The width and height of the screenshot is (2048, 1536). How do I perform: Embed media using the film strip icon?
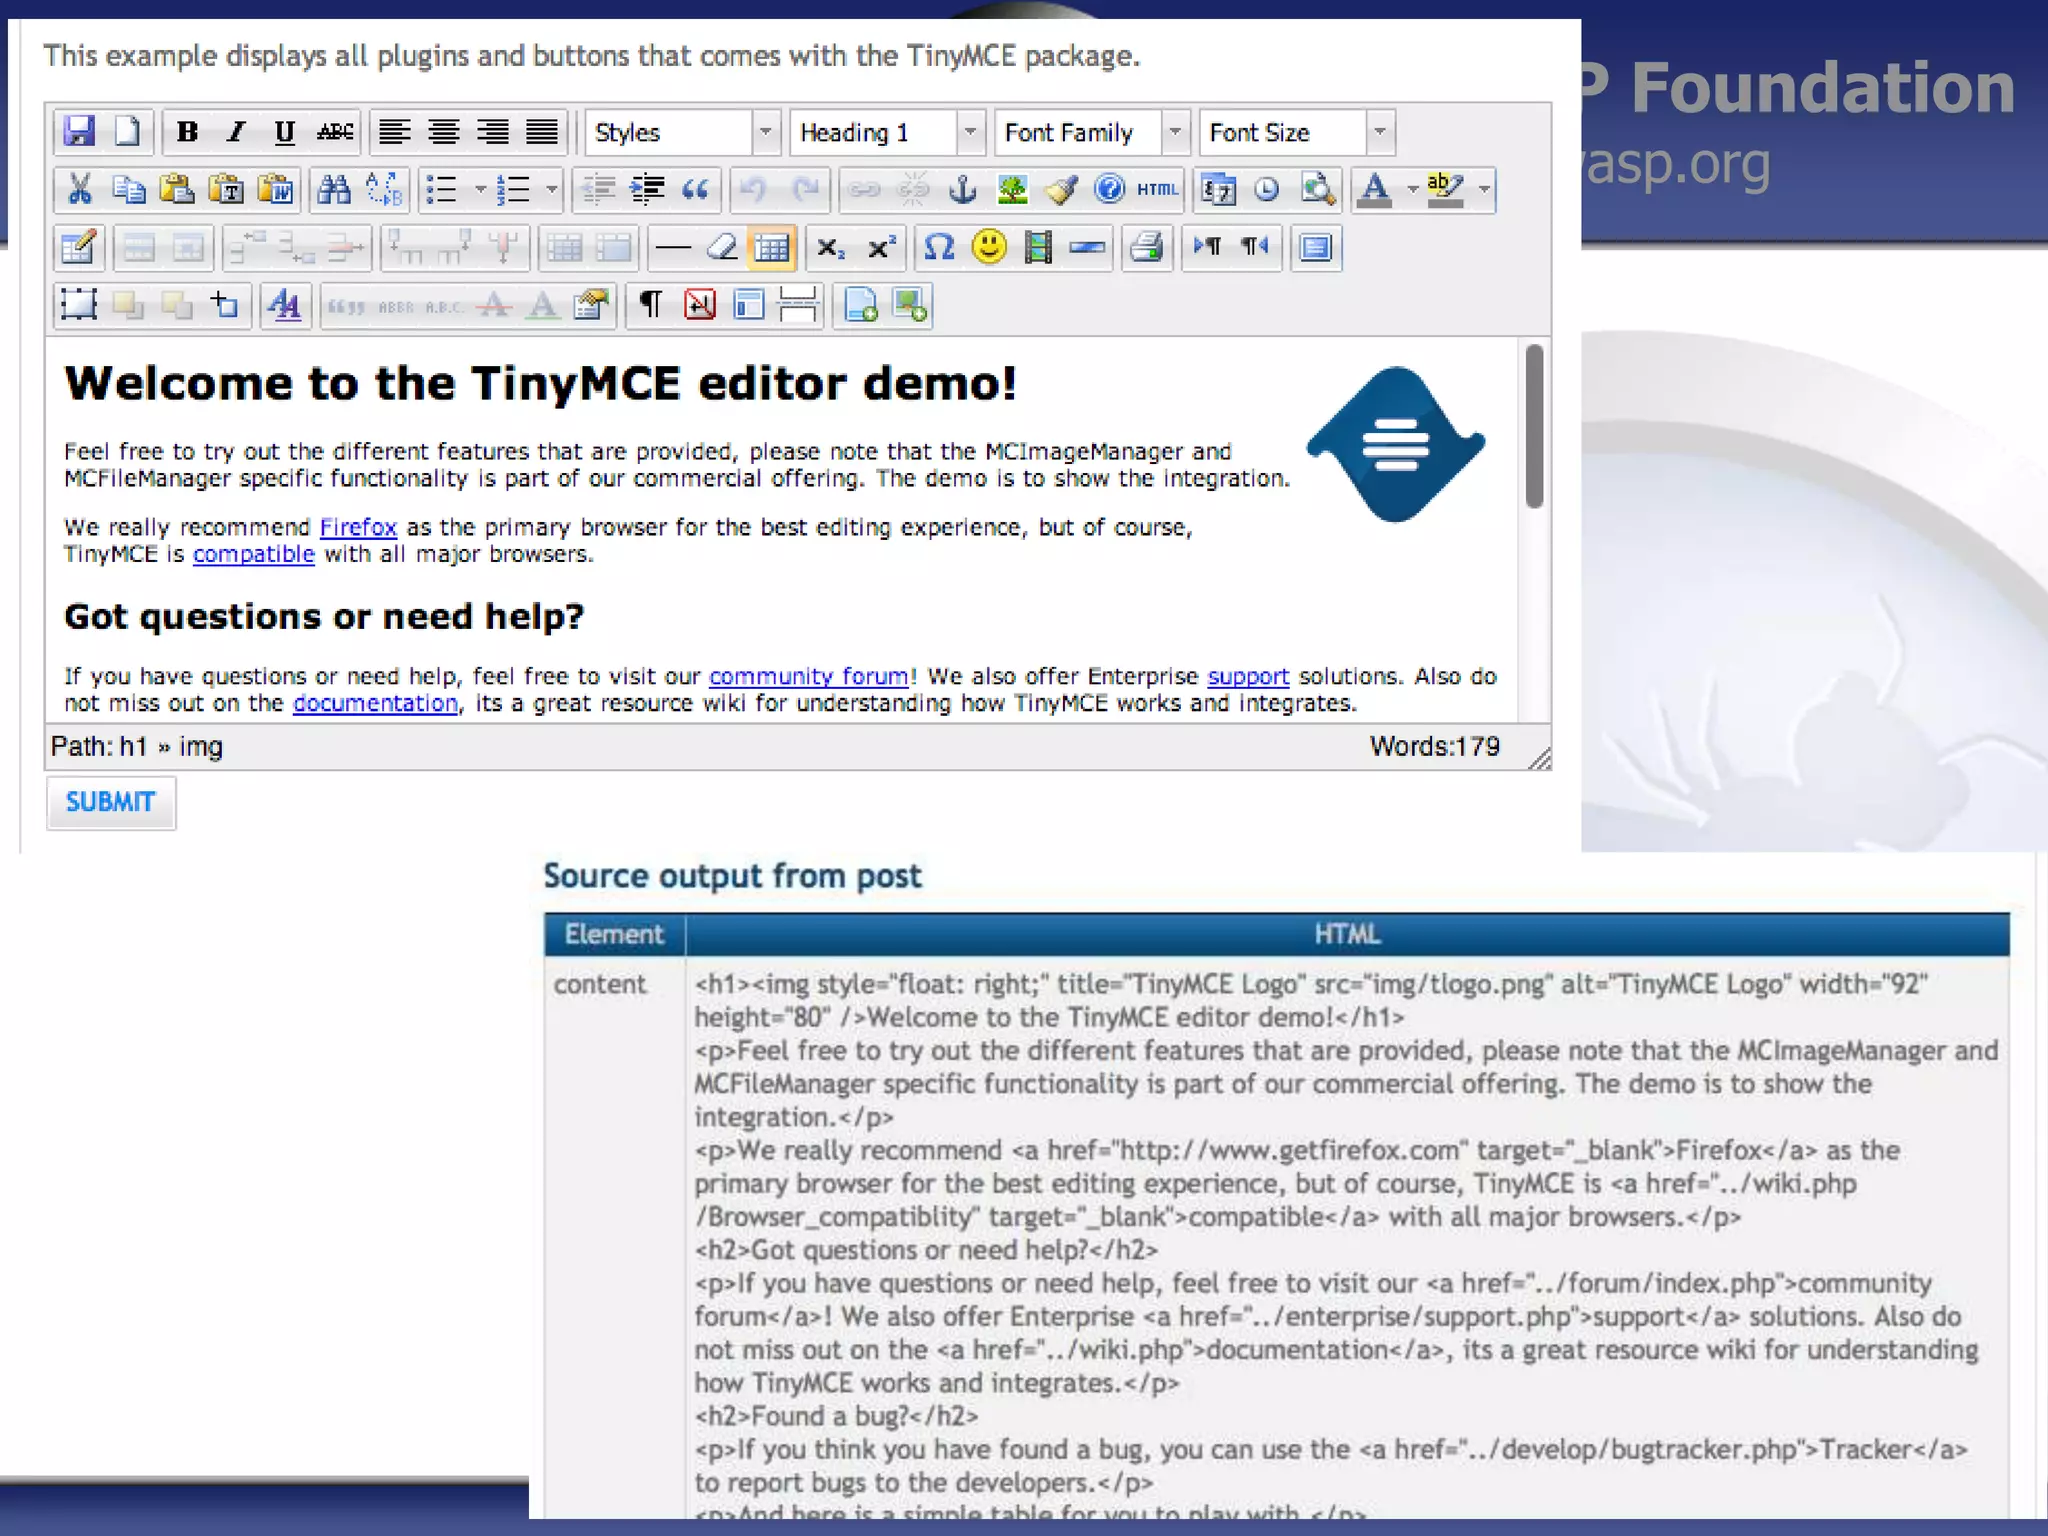click(x=1038, y=247)
